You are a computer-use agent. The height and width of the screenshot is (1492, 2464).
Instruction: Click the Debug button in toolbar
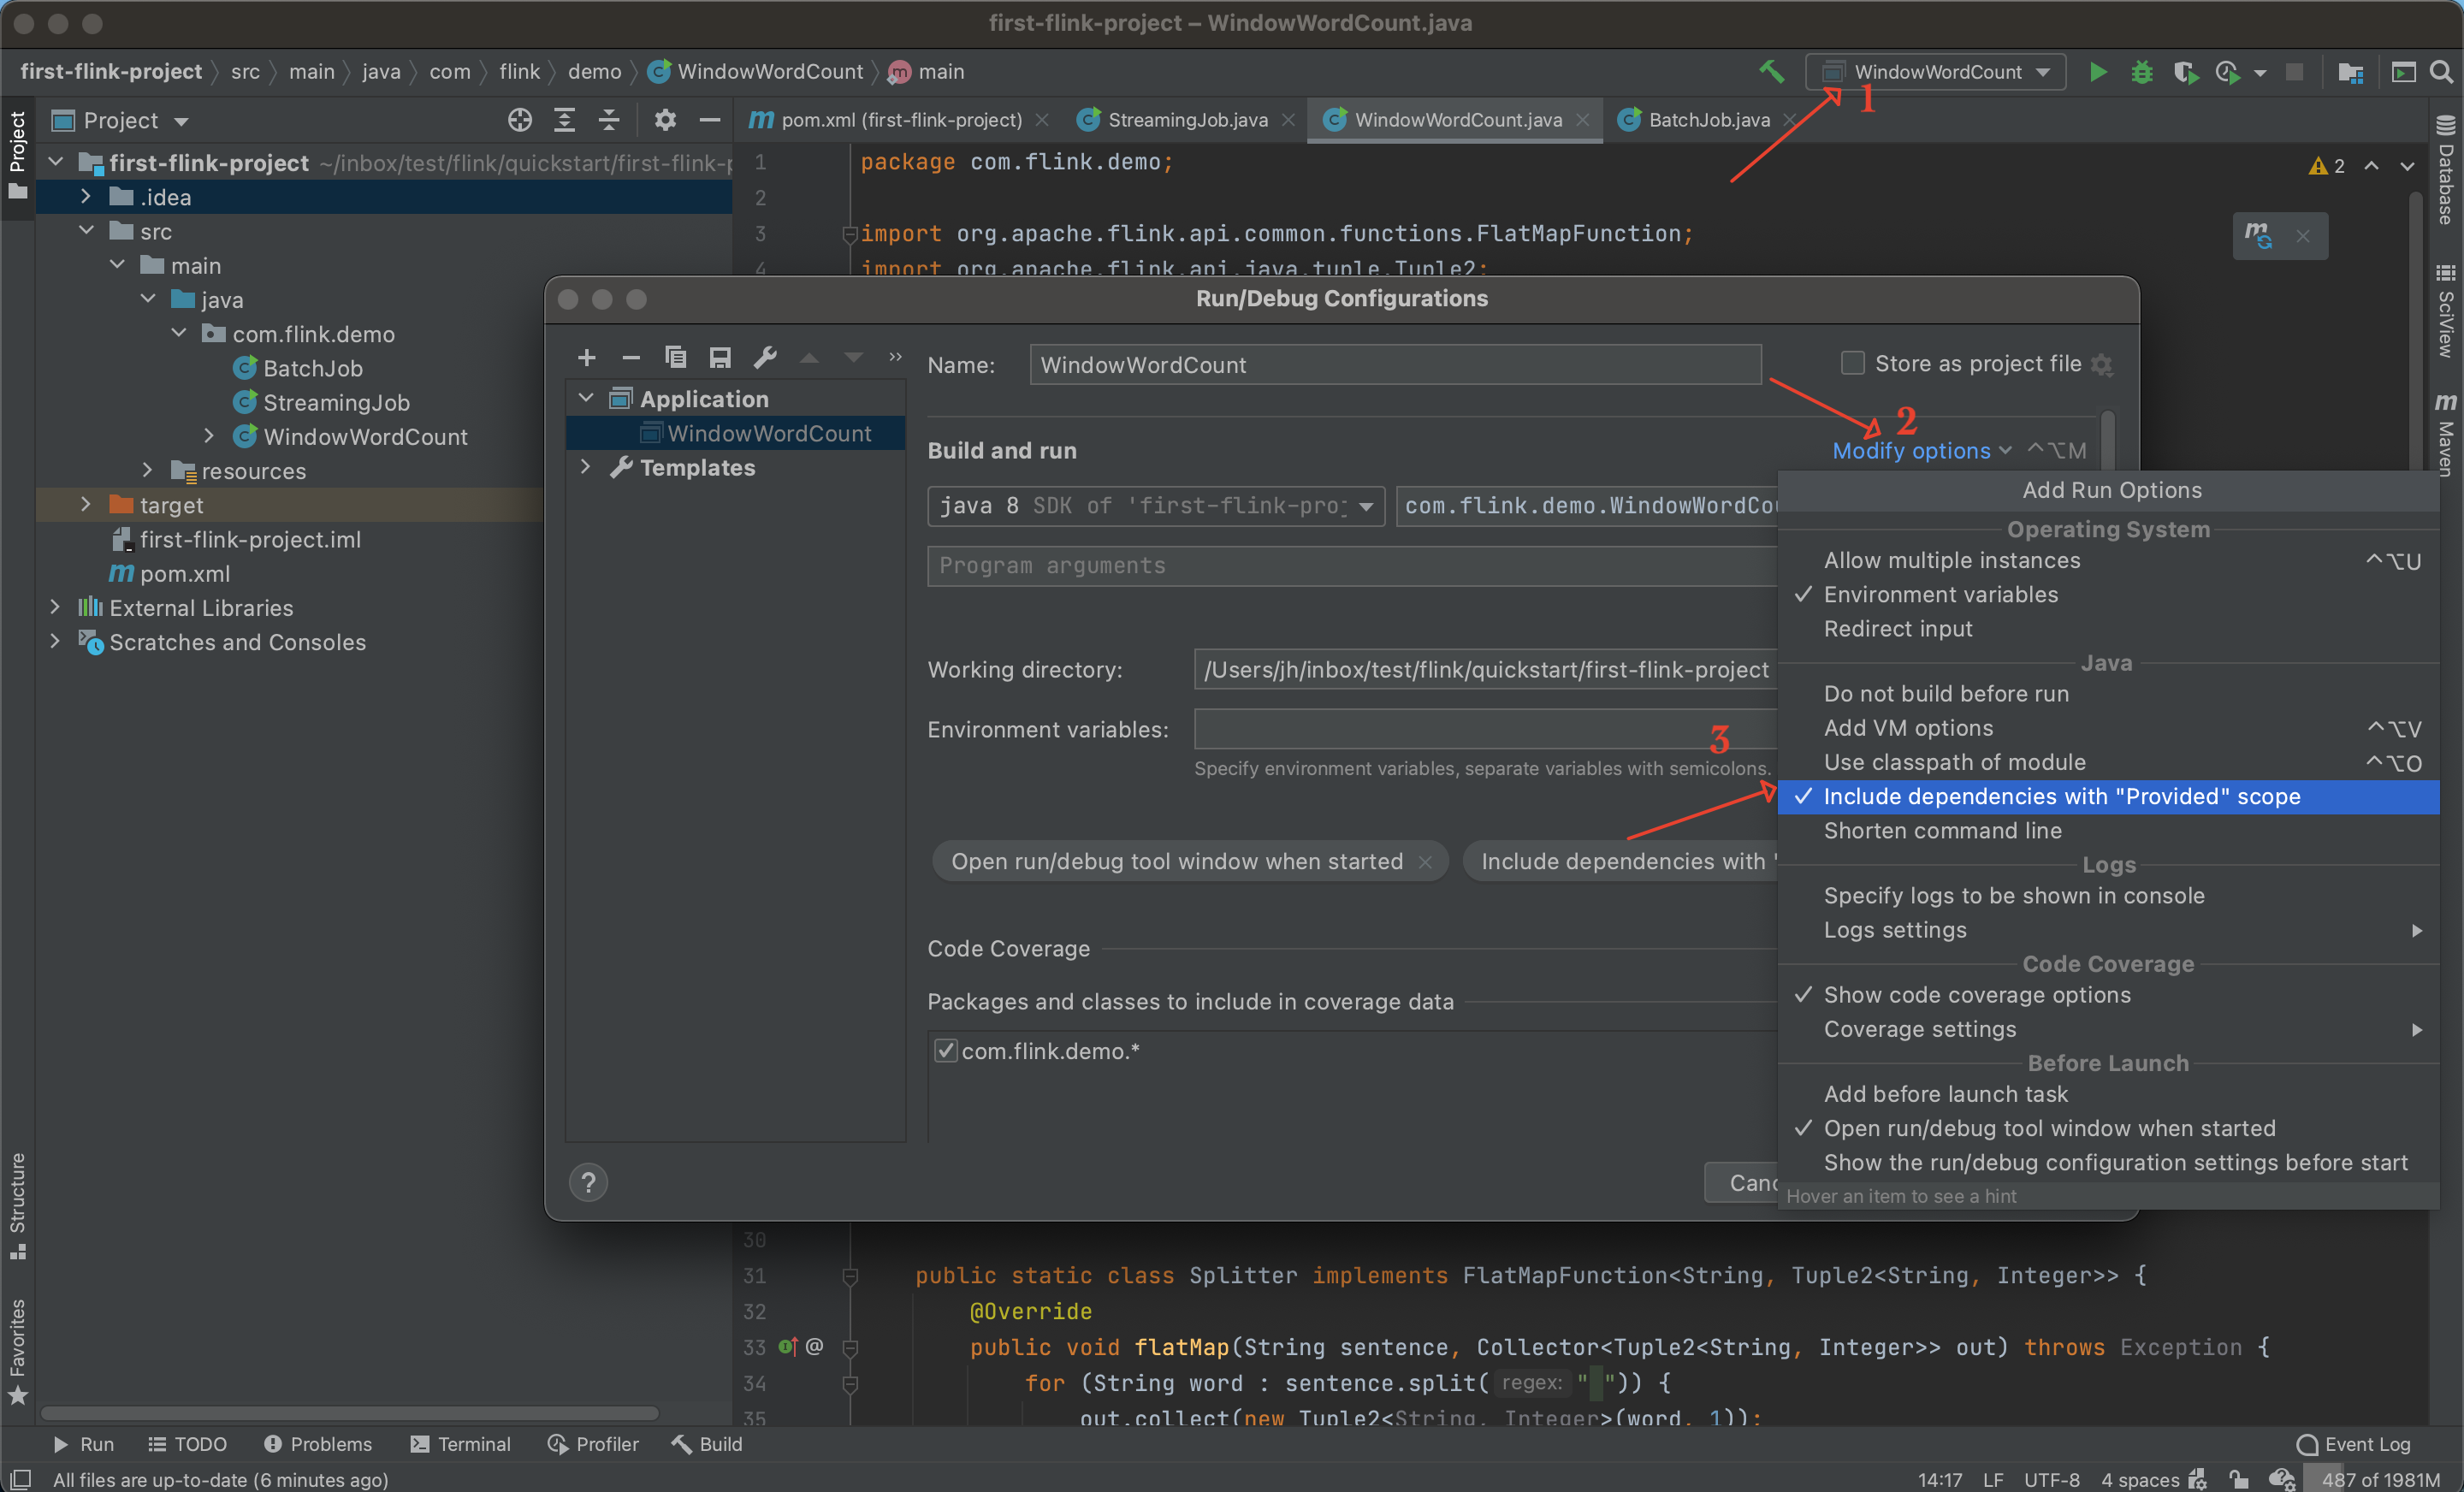(2138, 72)
